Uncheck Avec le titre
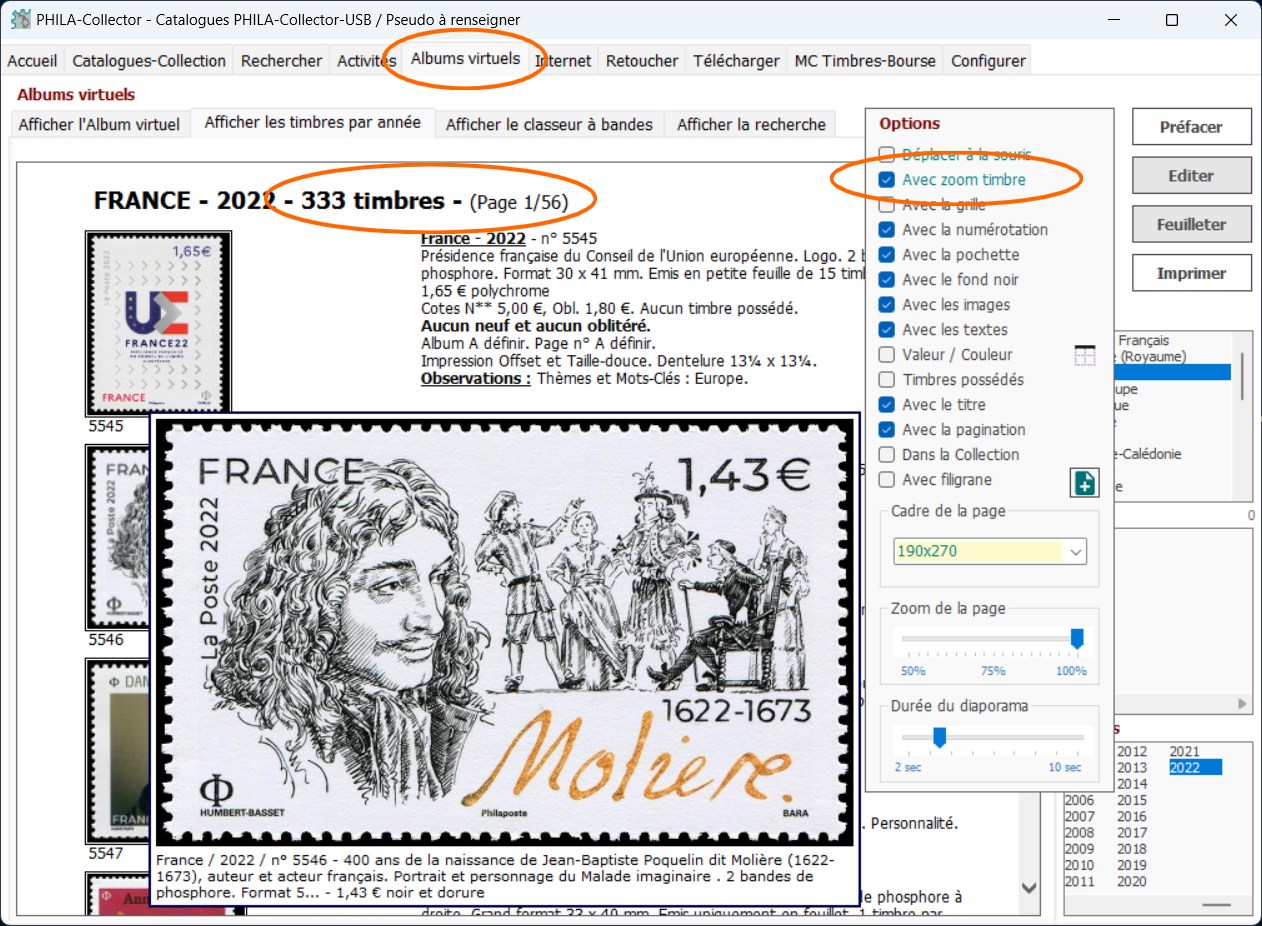 (886, 405)
